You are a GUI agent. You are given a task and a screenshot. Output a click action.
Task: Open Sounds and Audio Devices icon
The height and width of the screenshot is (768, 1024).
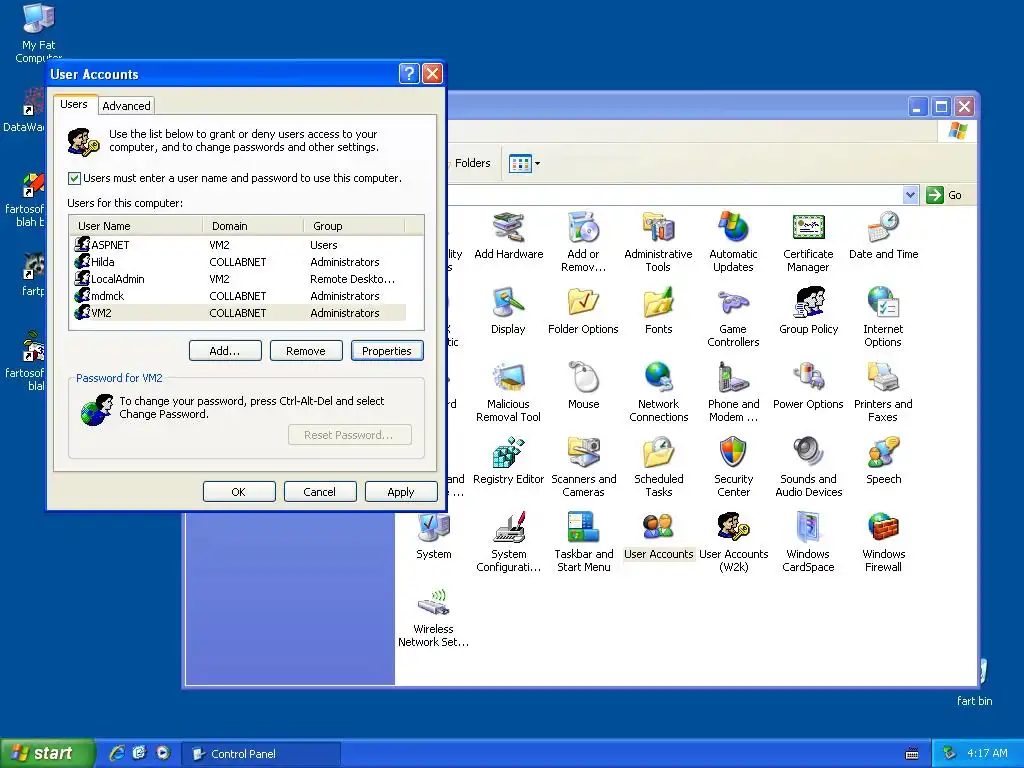808,466
